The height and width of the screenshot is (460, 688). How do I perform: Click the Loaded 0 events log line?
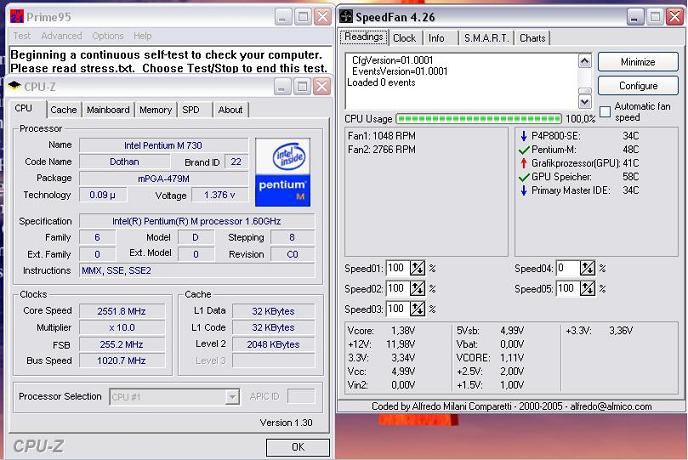(381, 83)
